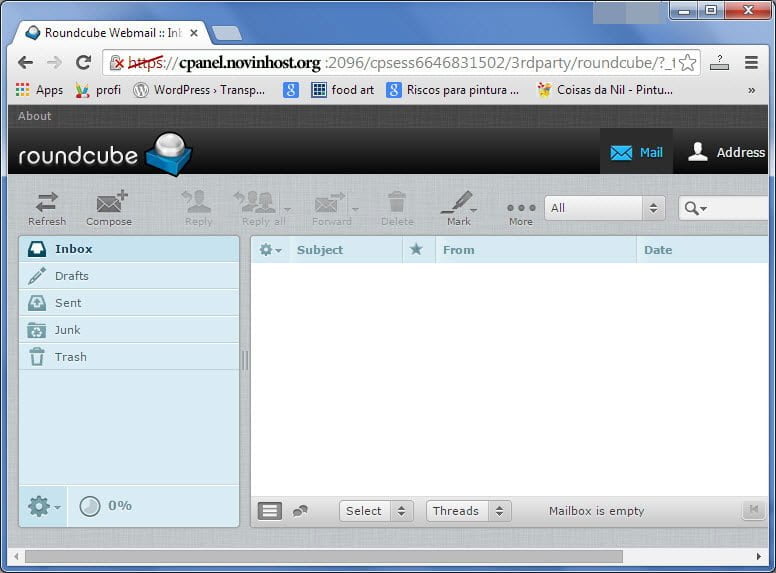This screenshot has height=573, width=776.
Task: Close the Roundcube Webmail tab
Action: coord(194,33)
